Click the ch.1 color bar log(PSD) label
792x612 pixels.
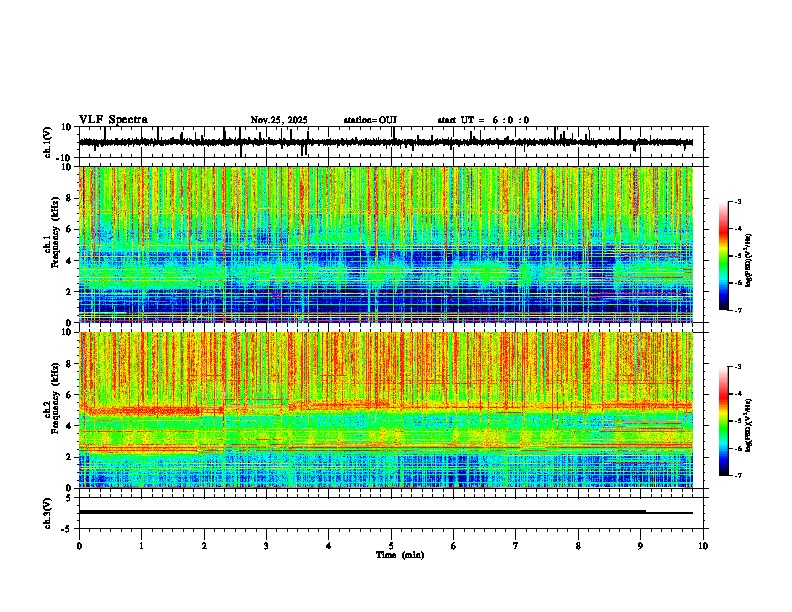[749, 261]
